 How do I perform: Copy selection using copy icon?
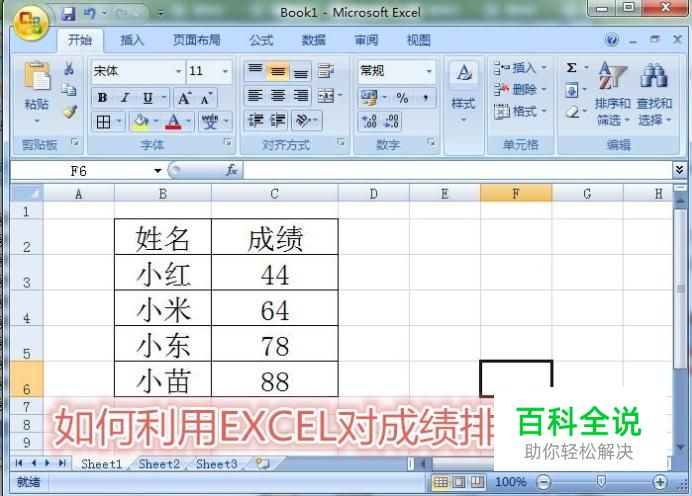tap(69, 90)
